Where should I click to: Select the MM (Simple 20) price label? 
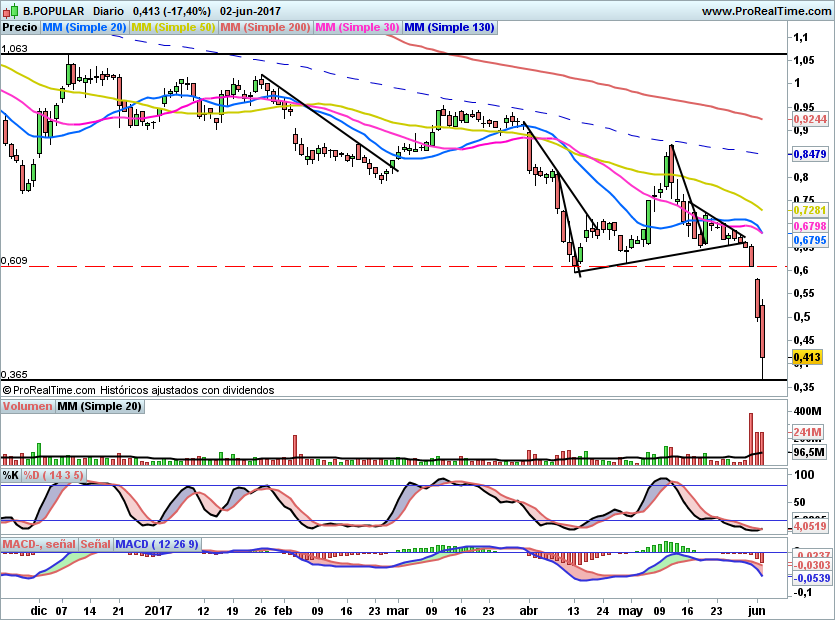(84, 28)
